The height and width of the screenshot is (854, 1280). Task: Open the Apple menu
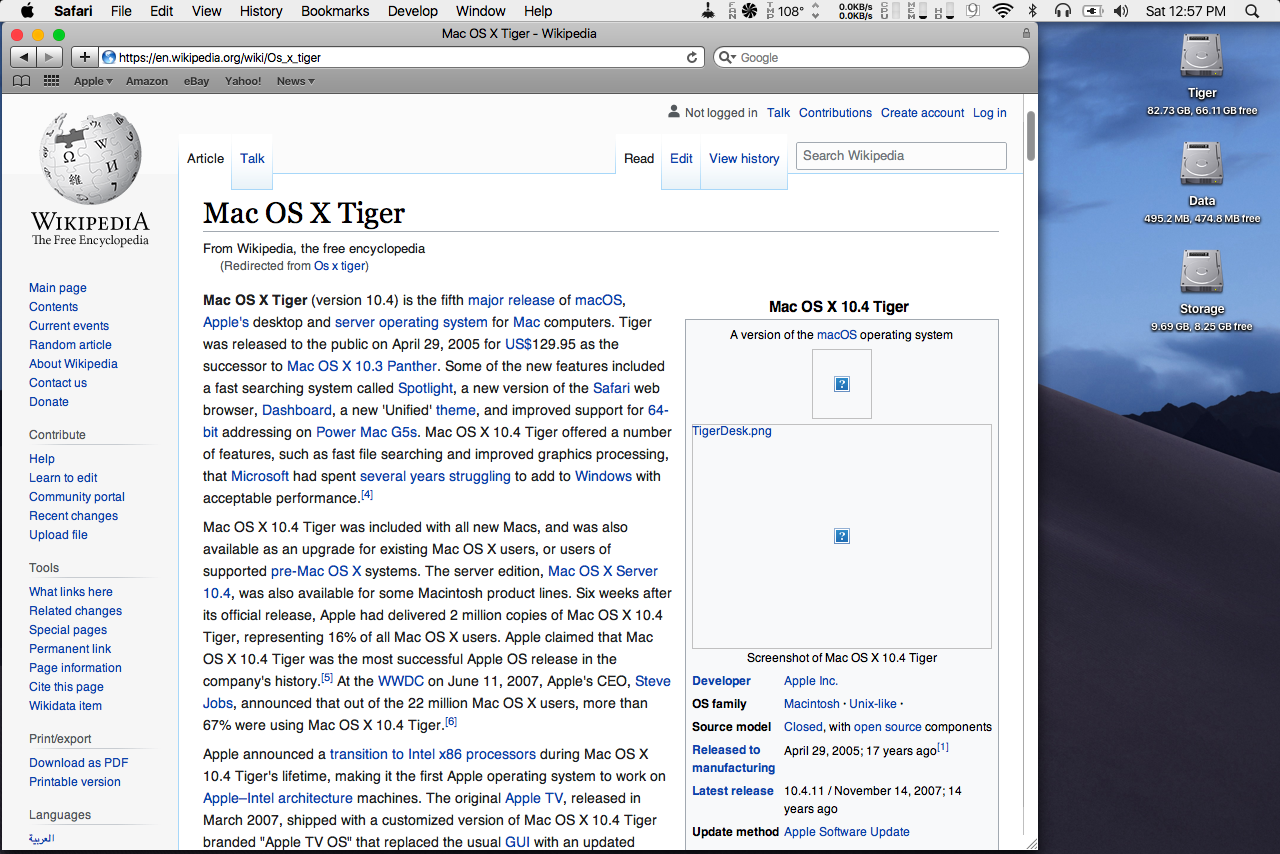pos(27,11)
